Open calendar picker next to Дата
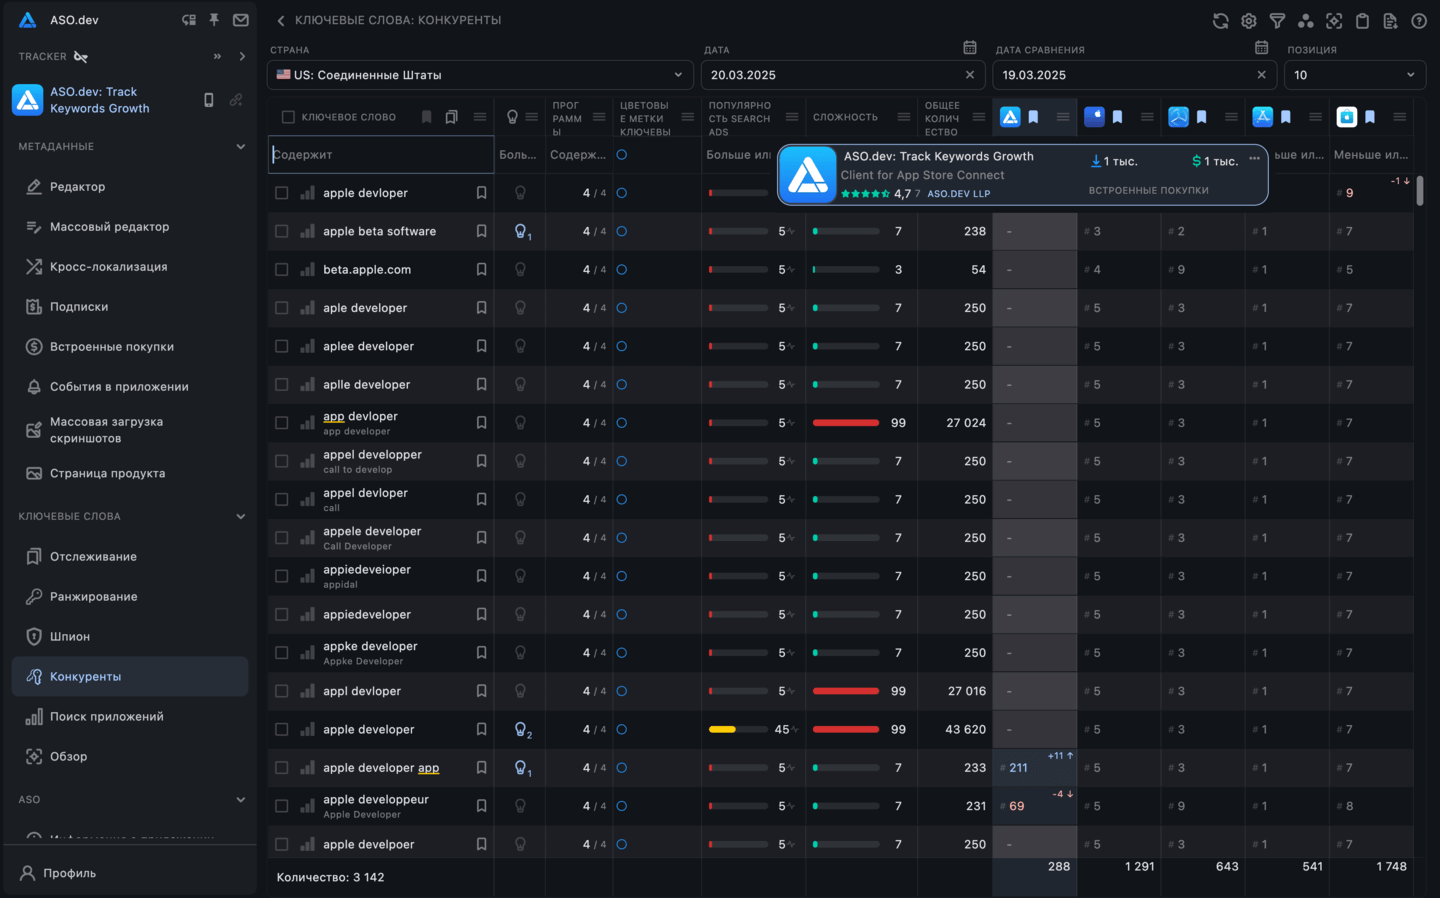The image size is (1440, 898). tap(969, 48)
